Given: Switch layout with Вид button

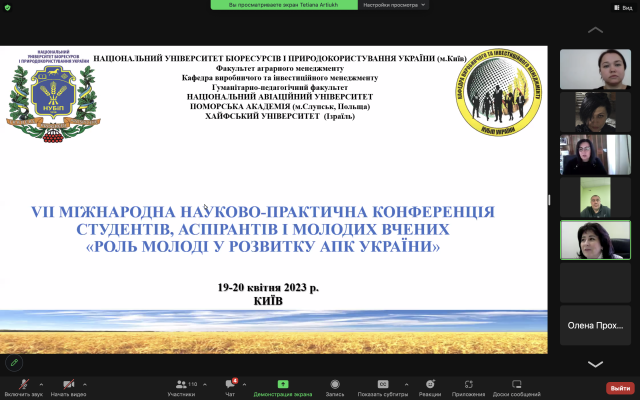Looking at the screenshot, I should [624, 7].
